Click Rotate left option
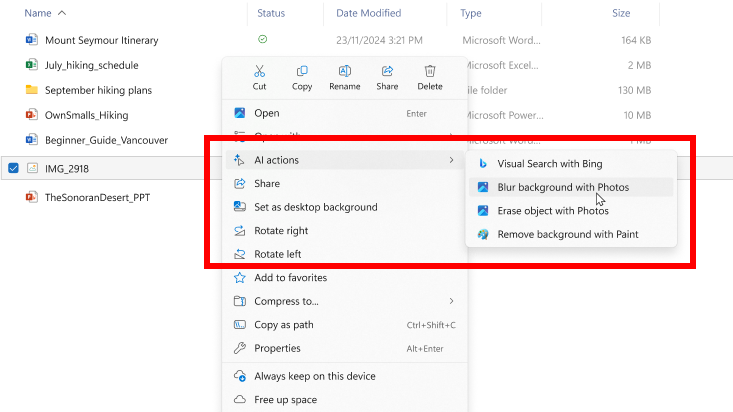Viewport: 733px width, 412px height. 277,254
